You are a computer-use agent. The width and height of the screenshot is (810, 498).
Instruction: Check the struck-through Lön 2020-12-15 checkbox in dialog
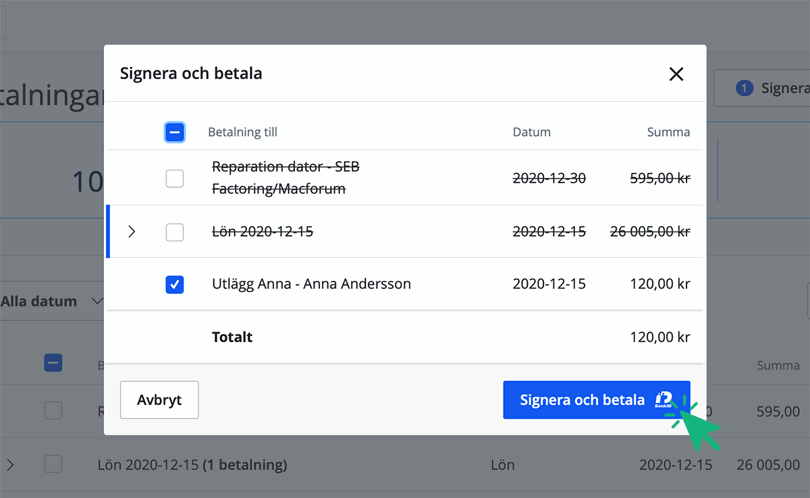pyautogui.click(x=174, y=232)
